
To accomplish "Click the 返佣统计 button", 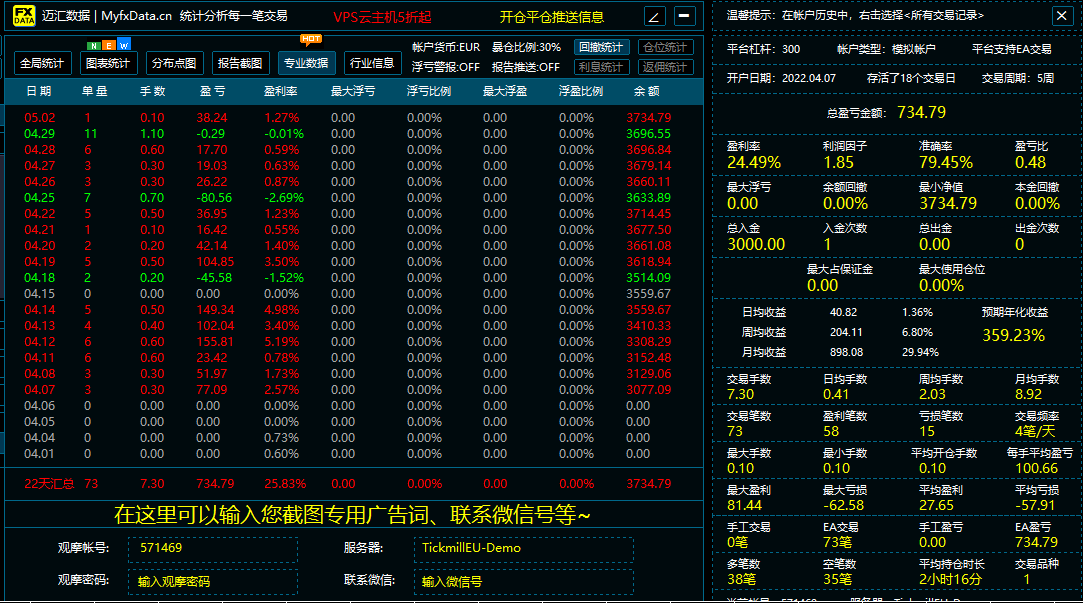I will pyautogui.click(x=665, y=67).
